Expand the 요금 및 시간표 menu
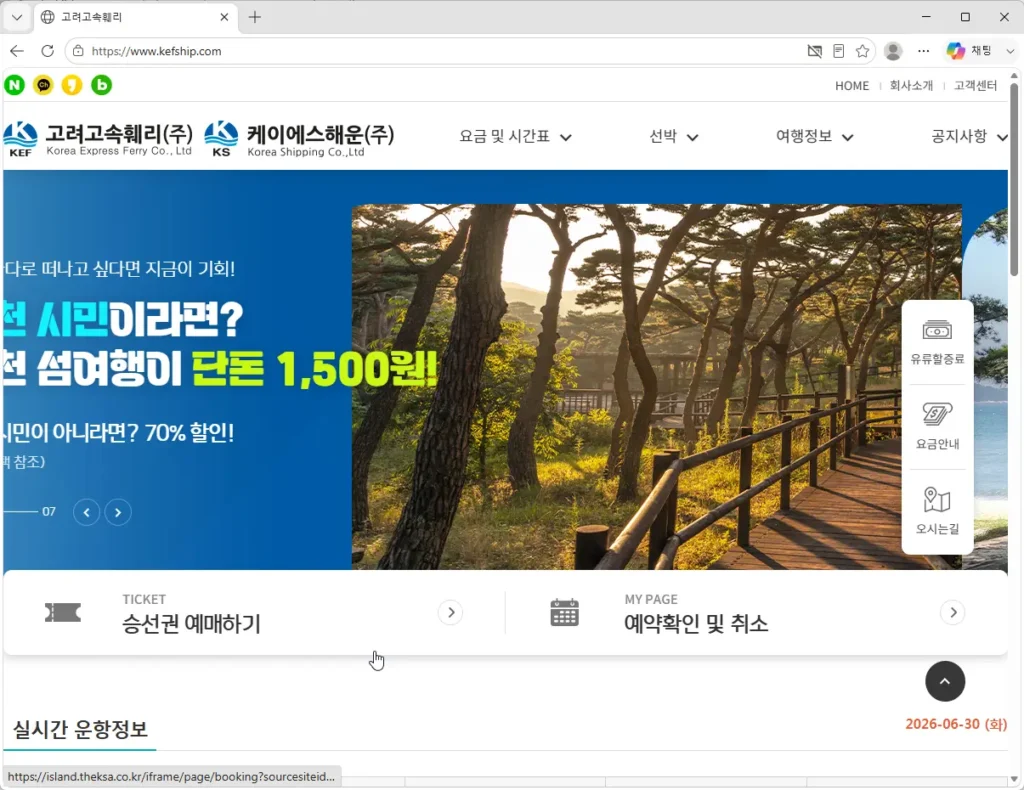 point(515,136)
